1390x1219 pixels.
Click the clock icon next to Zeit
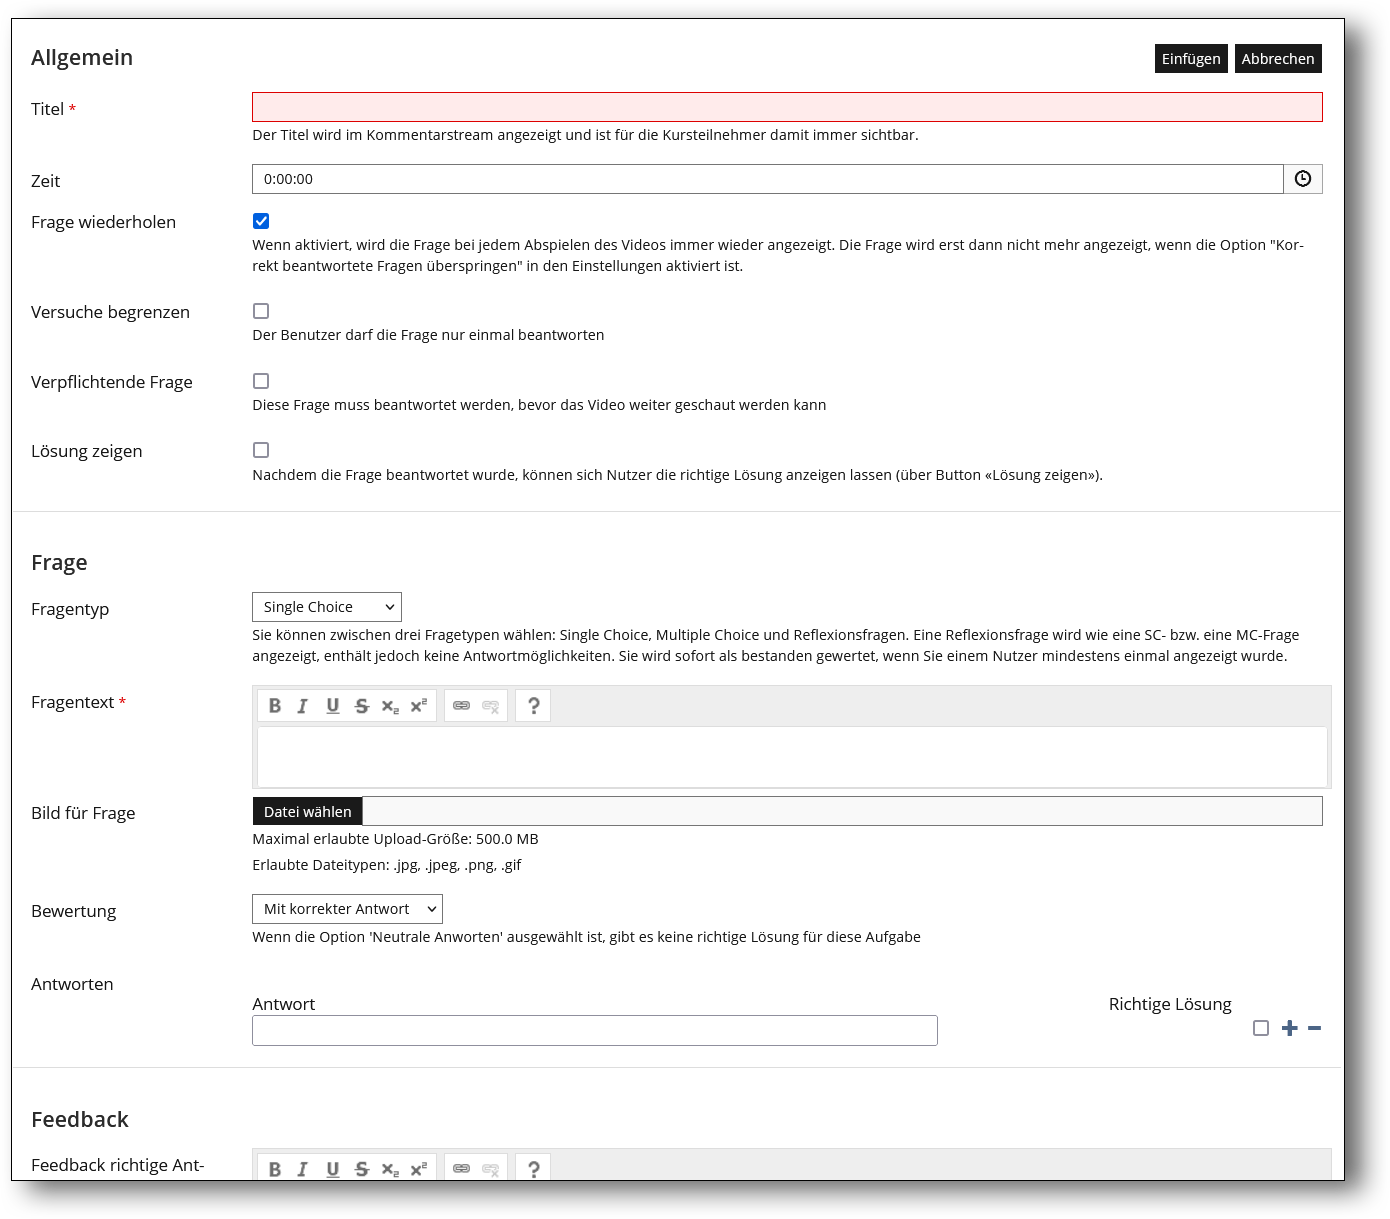click(1303, 179)
